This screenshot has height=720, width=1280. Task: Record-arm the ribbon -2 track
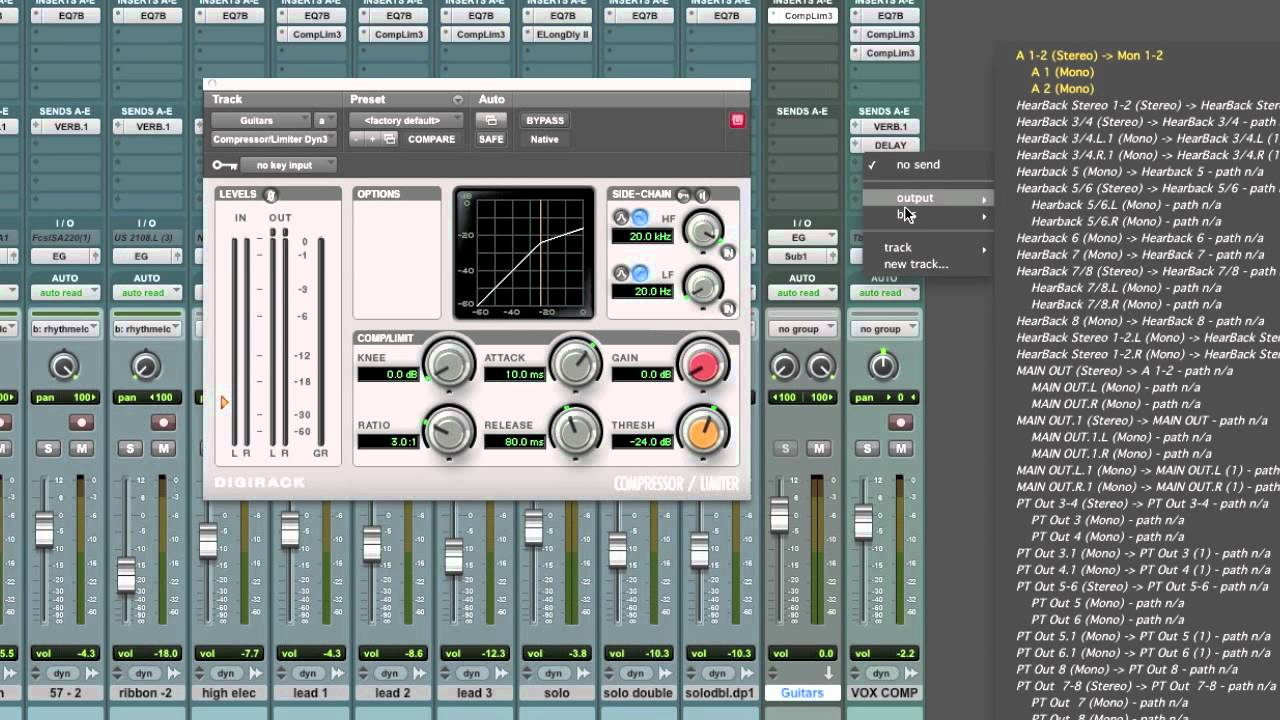tap(162, 422)
